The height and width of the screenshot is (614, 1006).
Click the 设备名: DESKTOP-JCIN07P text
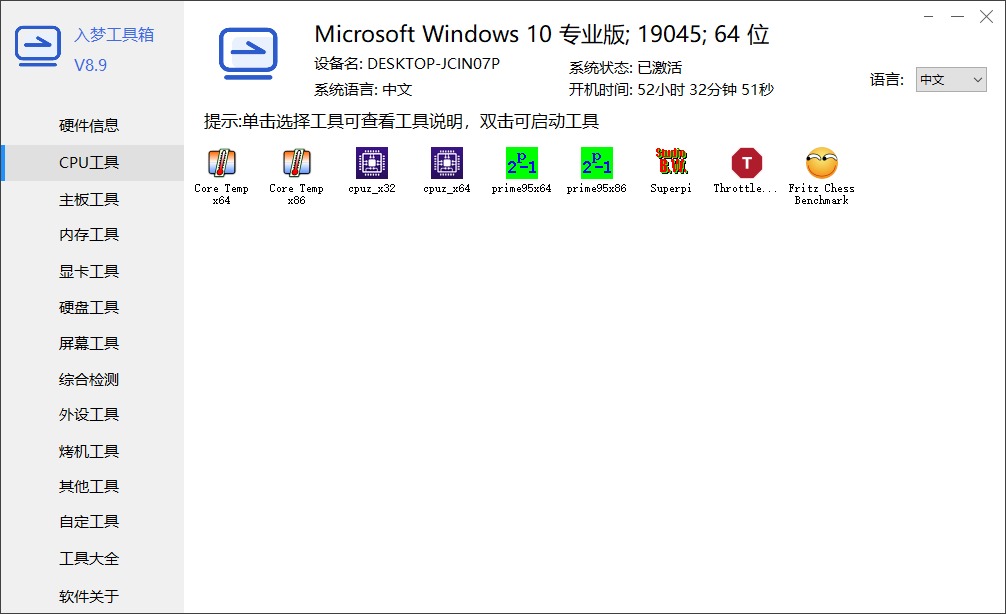click(407, 64)
